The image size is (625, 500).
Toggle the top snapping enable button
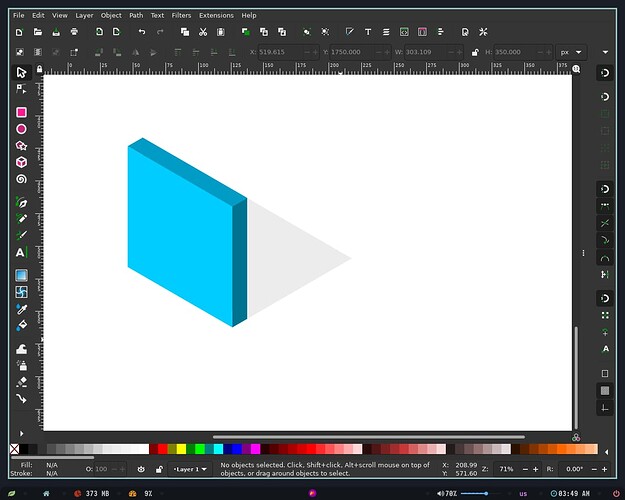[x=605, y=73]
